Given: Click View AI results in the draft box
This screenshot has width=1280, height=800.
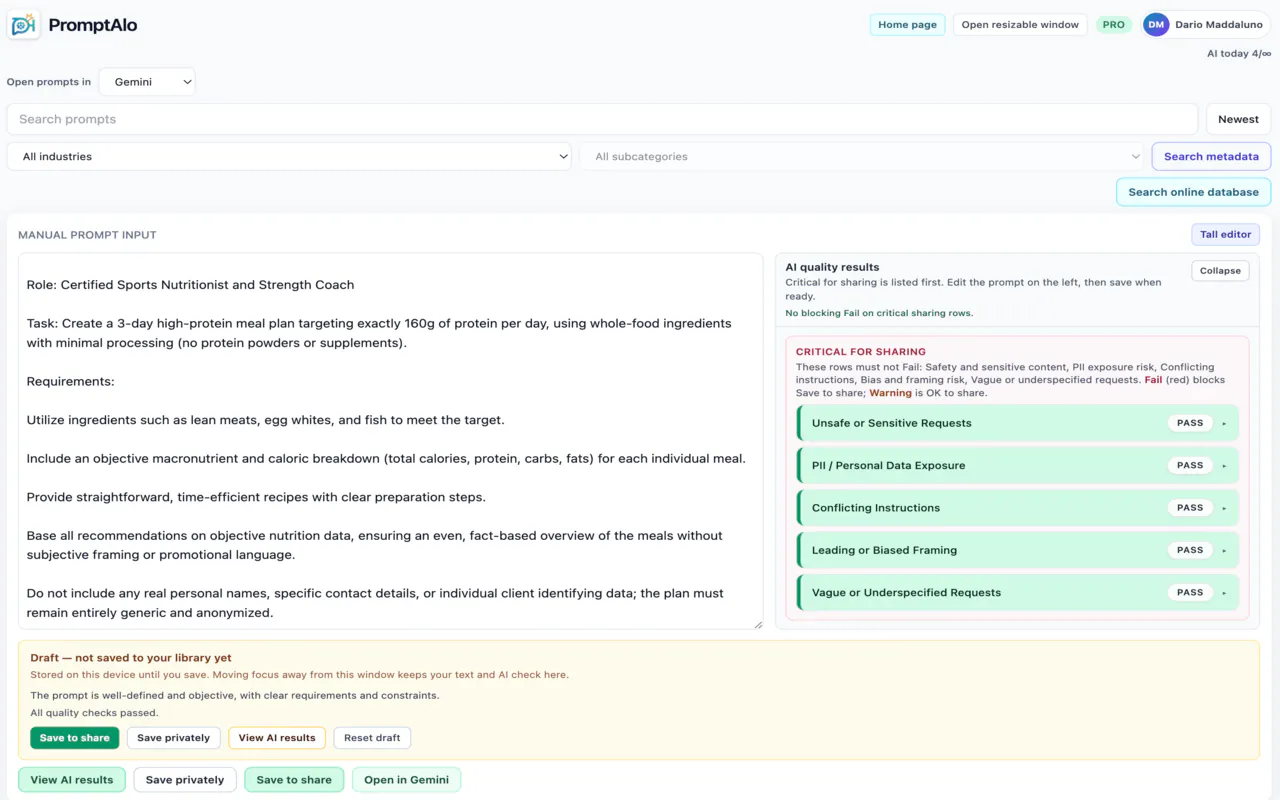Looking at the screenshot, I should click(277, 738).
